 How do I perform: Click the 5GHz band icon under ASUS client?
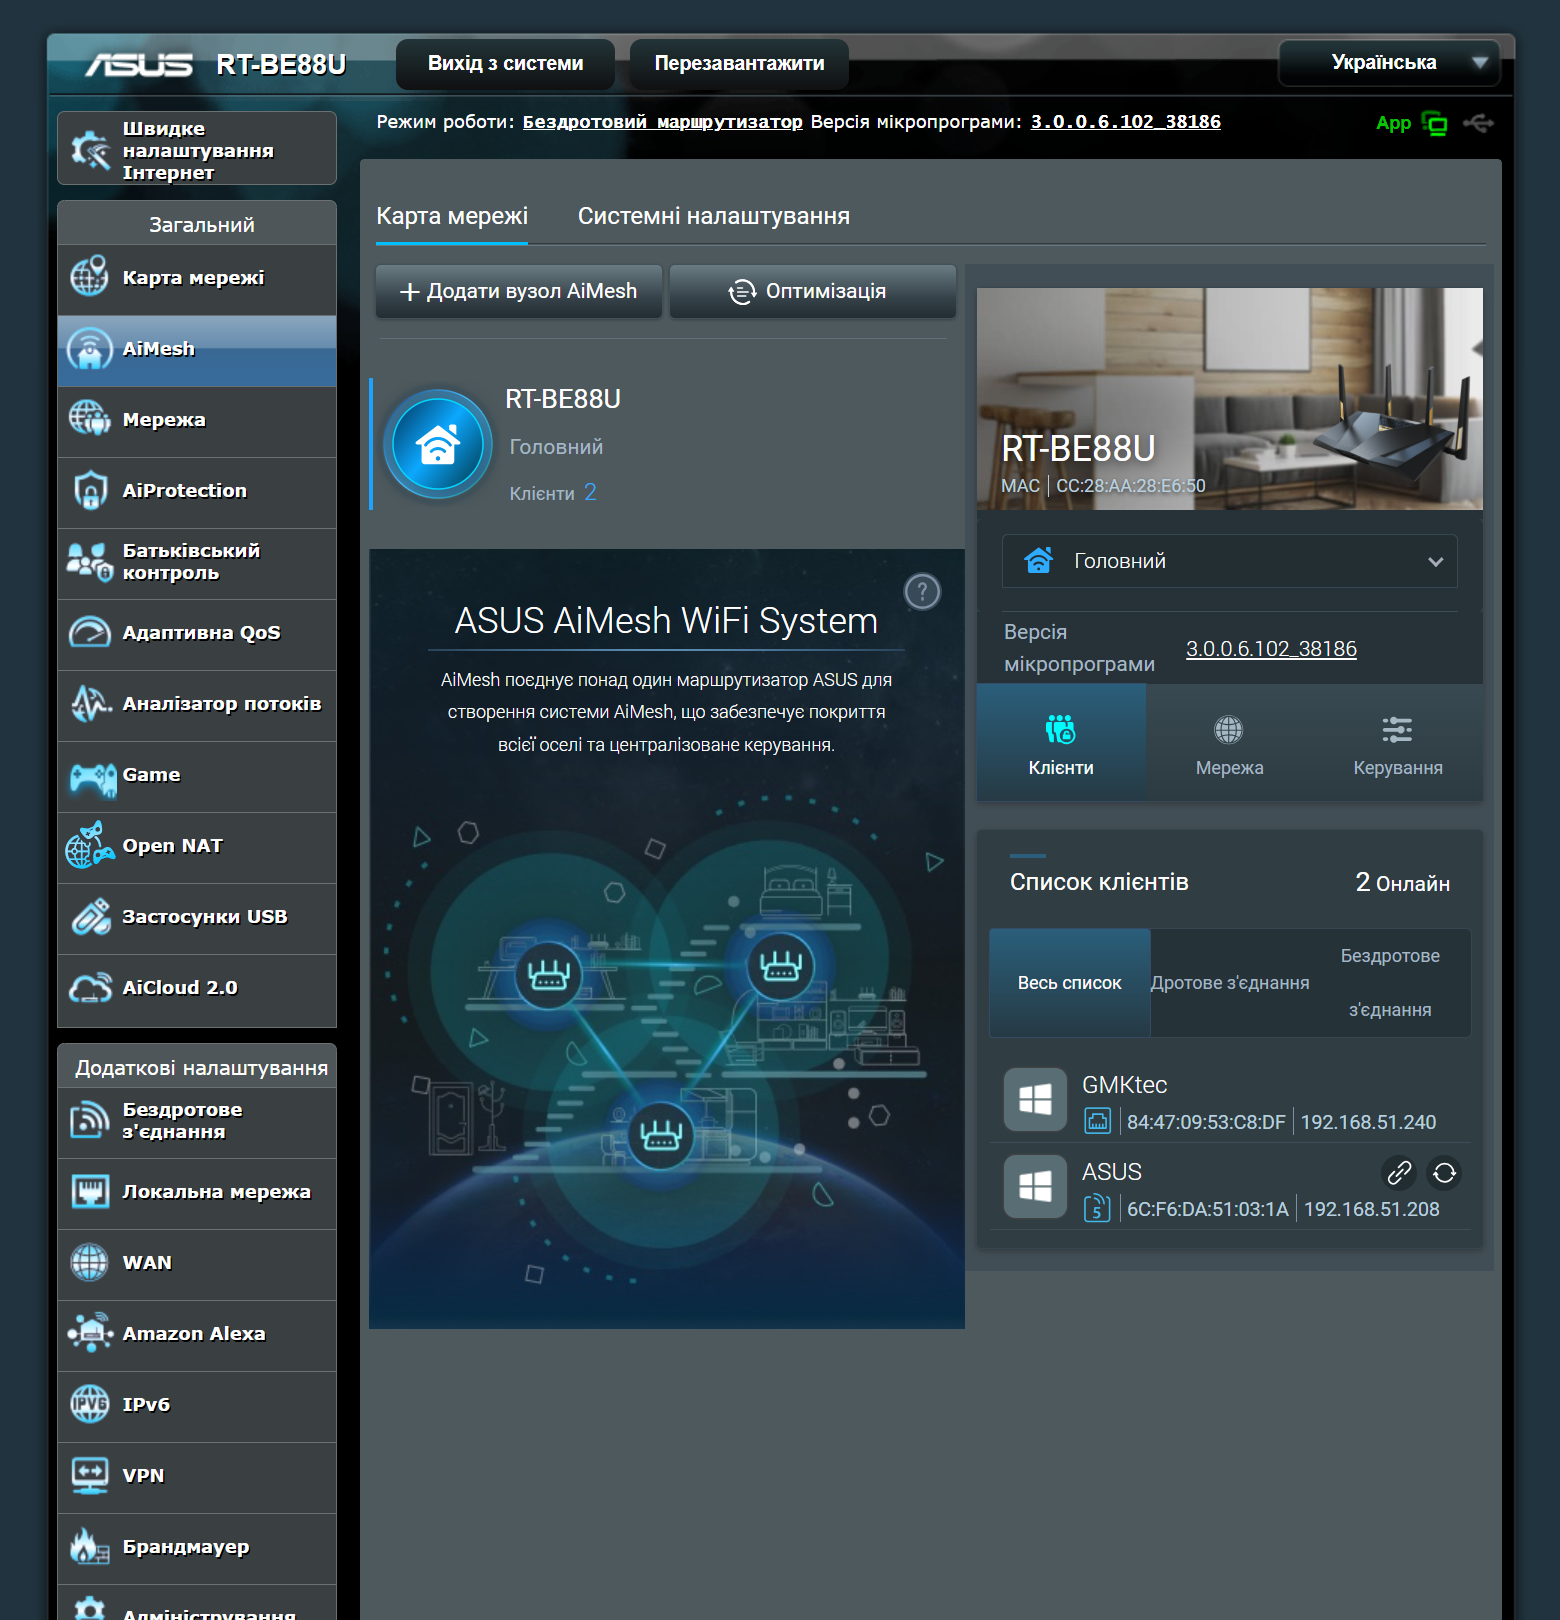(x=1097, y=1208)
